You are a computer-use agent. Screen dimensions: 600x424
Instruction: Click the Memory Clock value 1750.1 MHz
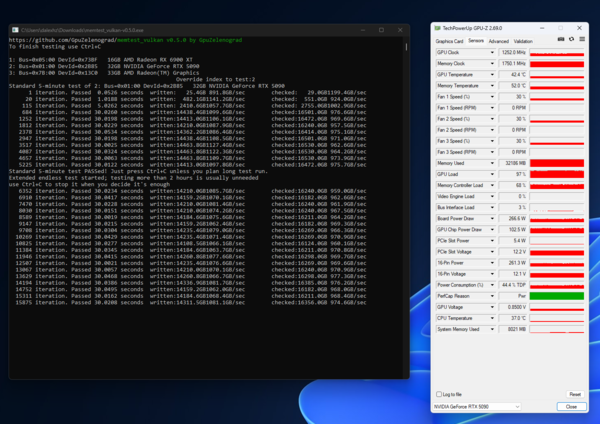tap(513, 64)
